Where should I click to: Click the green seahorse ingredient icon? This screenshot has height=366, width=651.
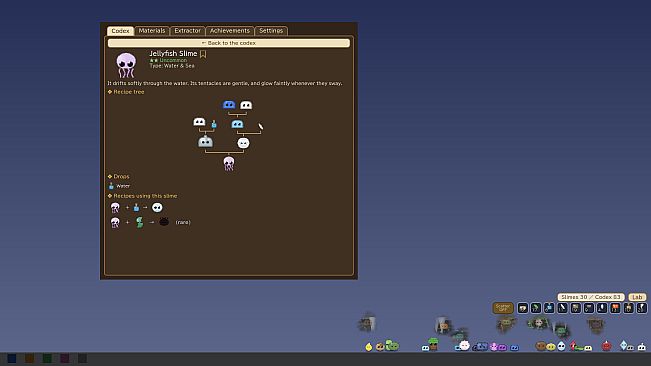pyautogui.click(x=140, y=222)
